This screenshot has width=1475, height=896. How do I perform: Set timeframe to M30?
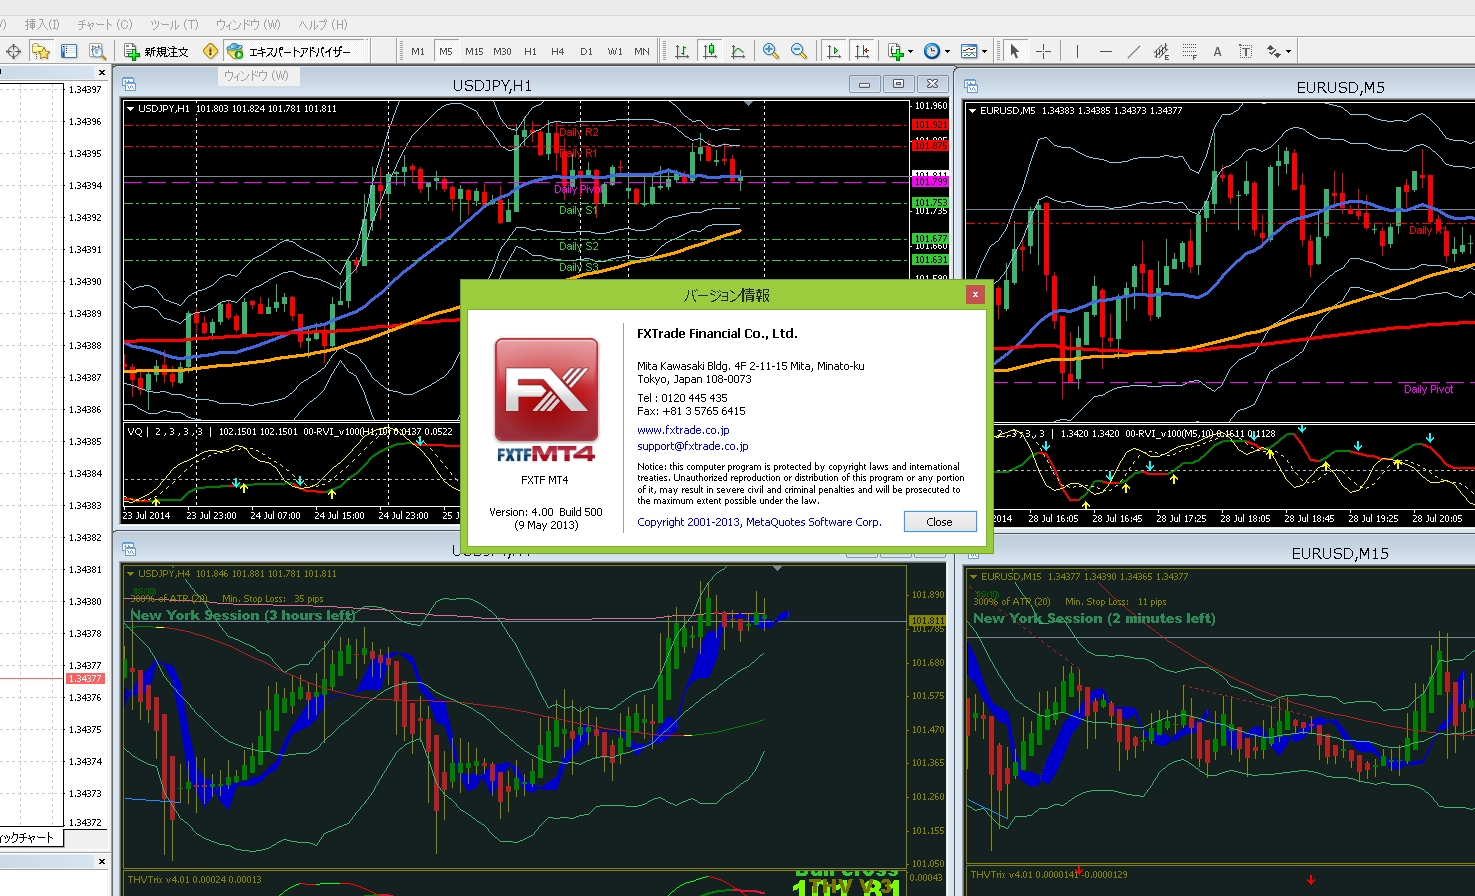pos(502,51)
